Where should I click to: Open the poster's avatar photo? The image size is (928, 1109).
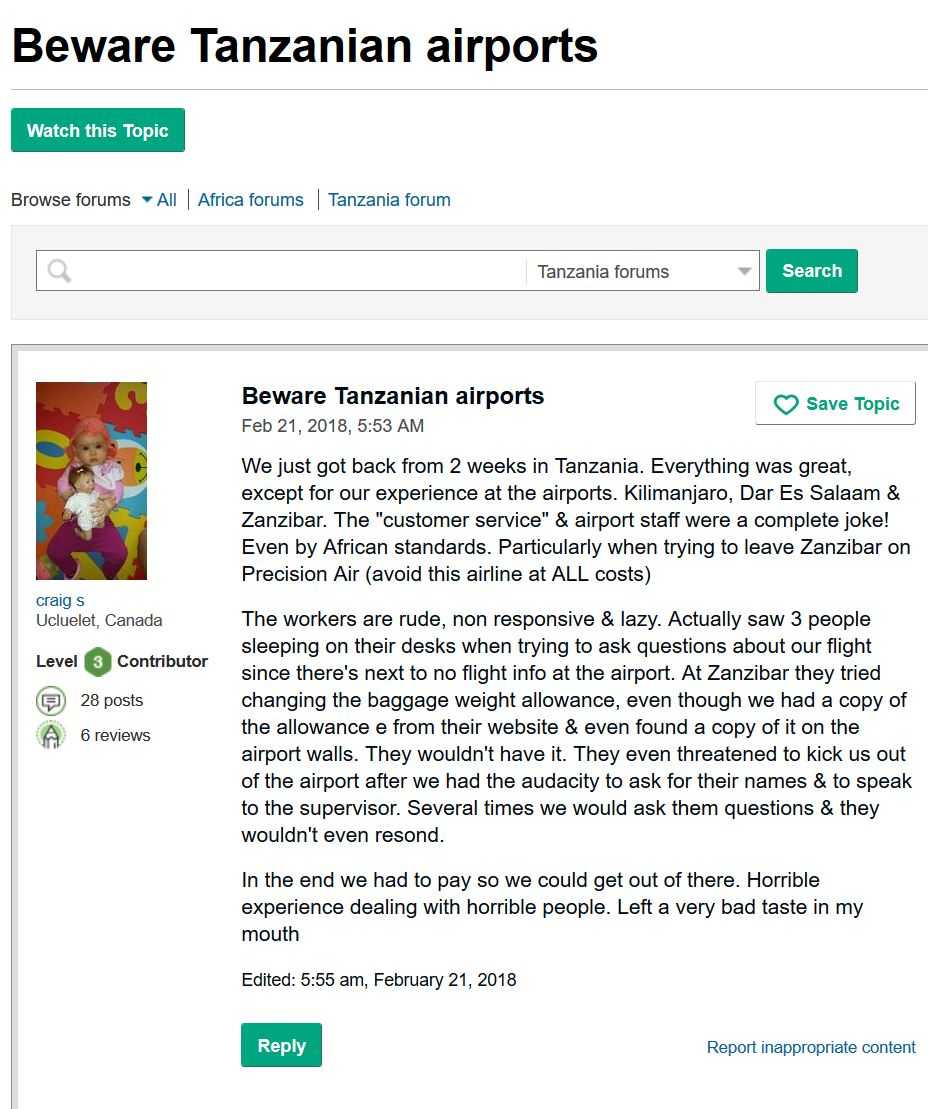[x=91, y=481]
